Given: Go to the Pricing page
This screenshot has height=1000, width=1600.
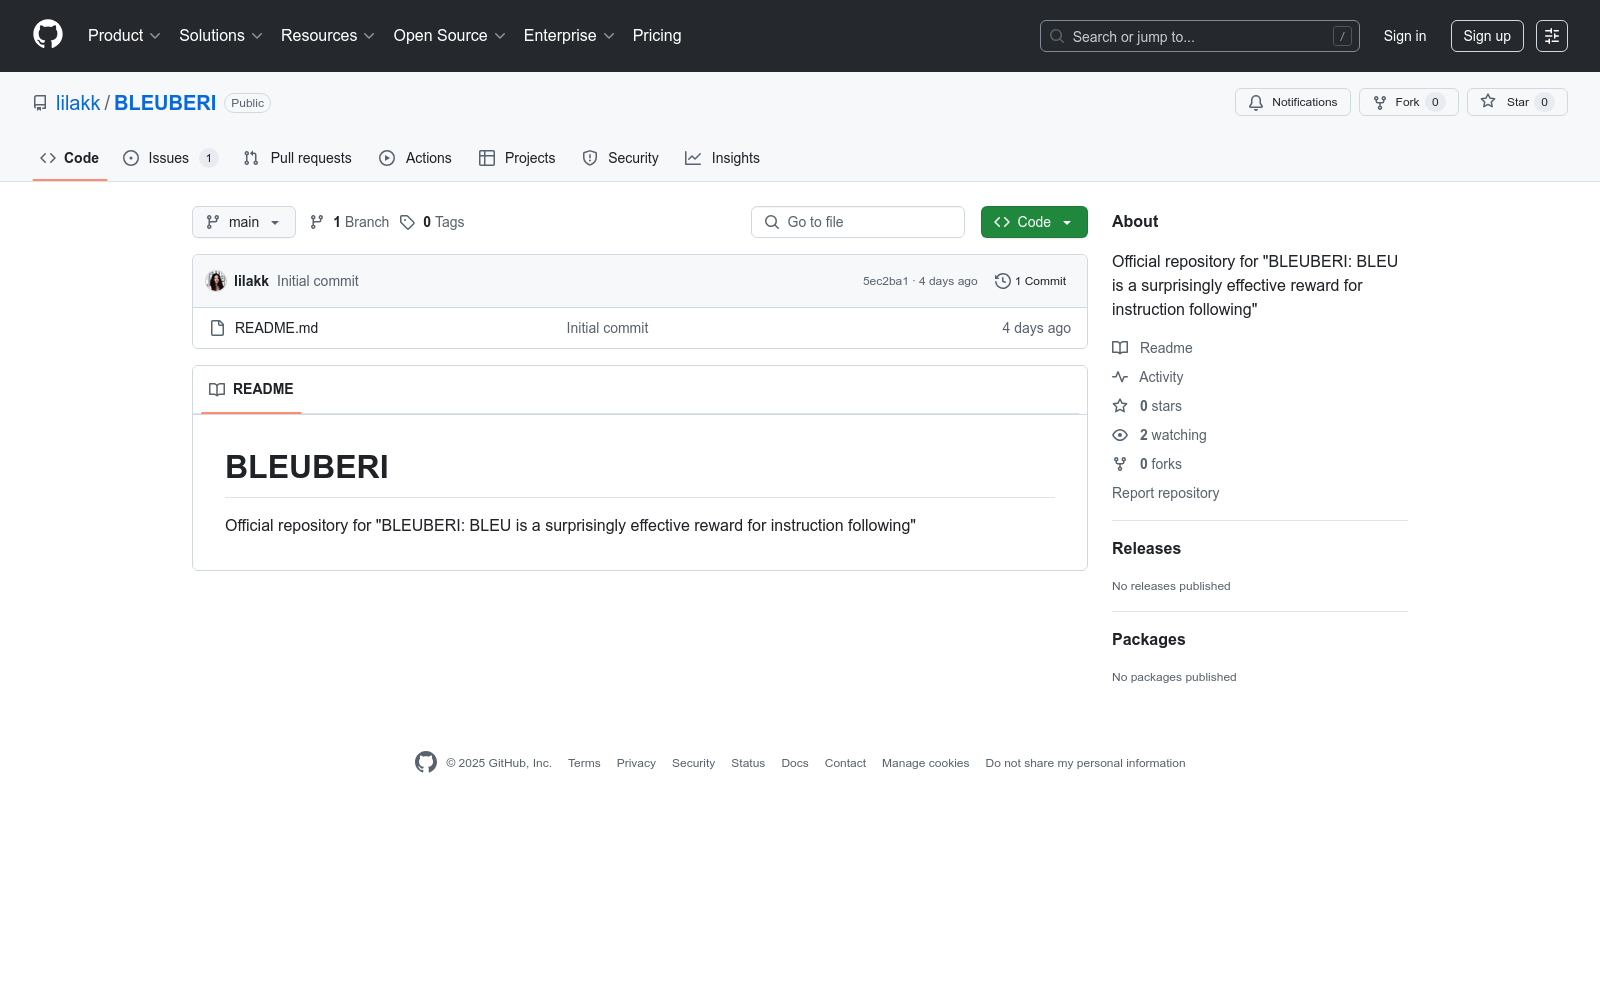Looking at the screenshot, I should 657,36.
